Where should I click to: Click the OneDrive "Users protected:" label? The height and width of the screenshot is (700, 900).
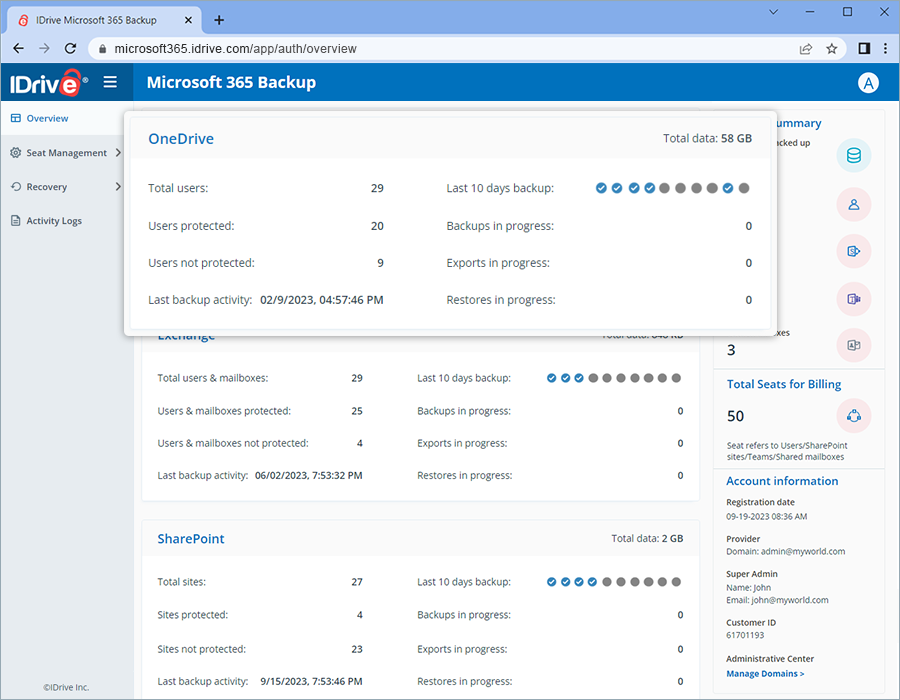191,226
